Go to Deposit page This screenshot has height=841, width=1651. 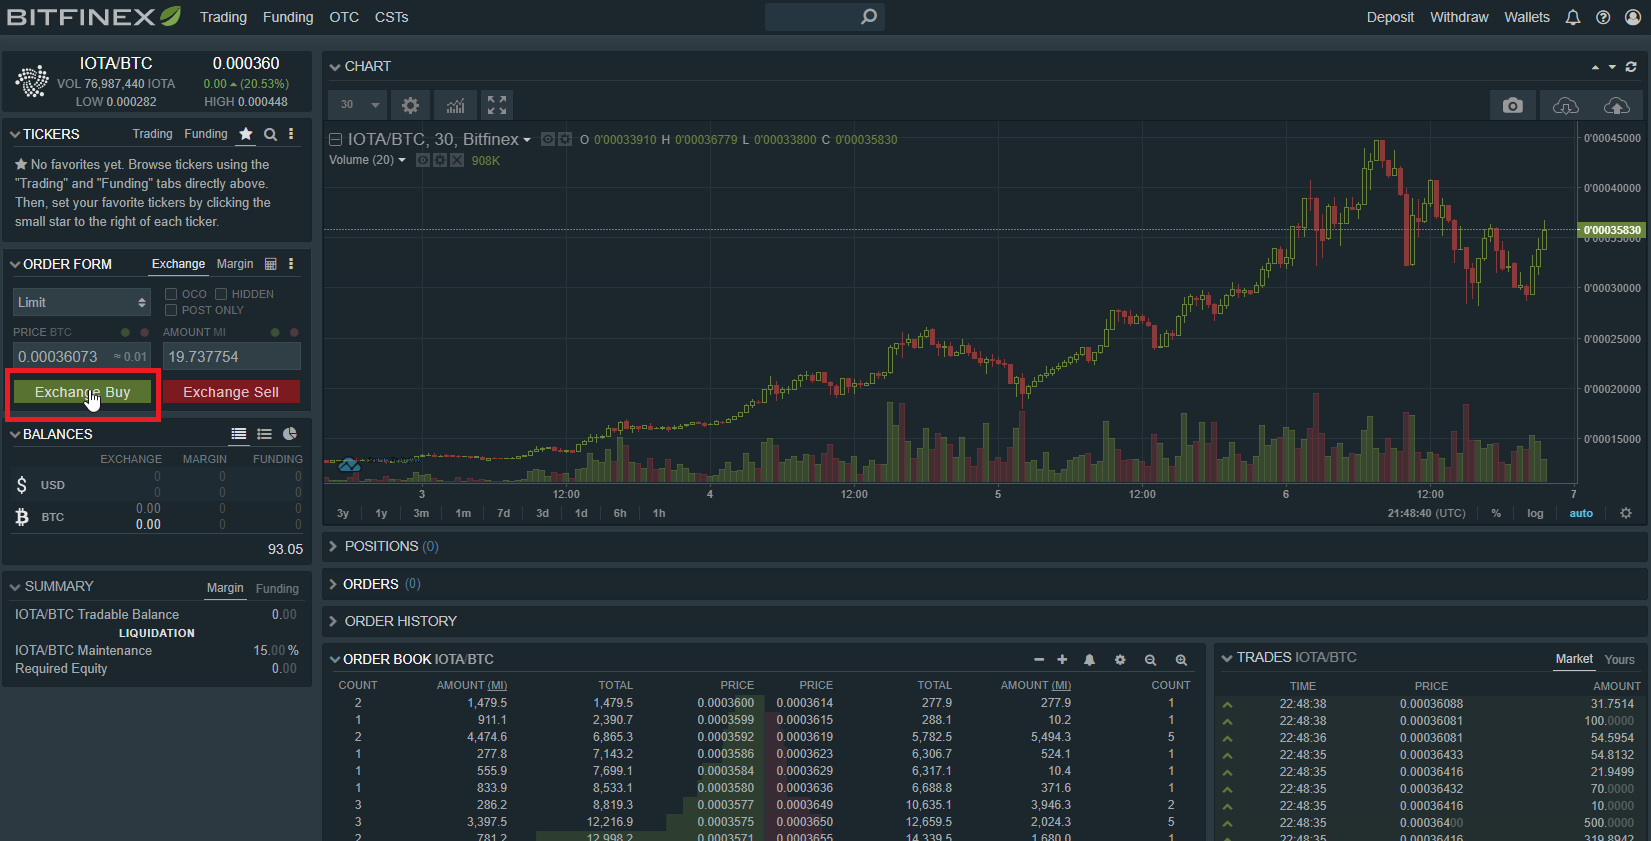(1390, 17)
